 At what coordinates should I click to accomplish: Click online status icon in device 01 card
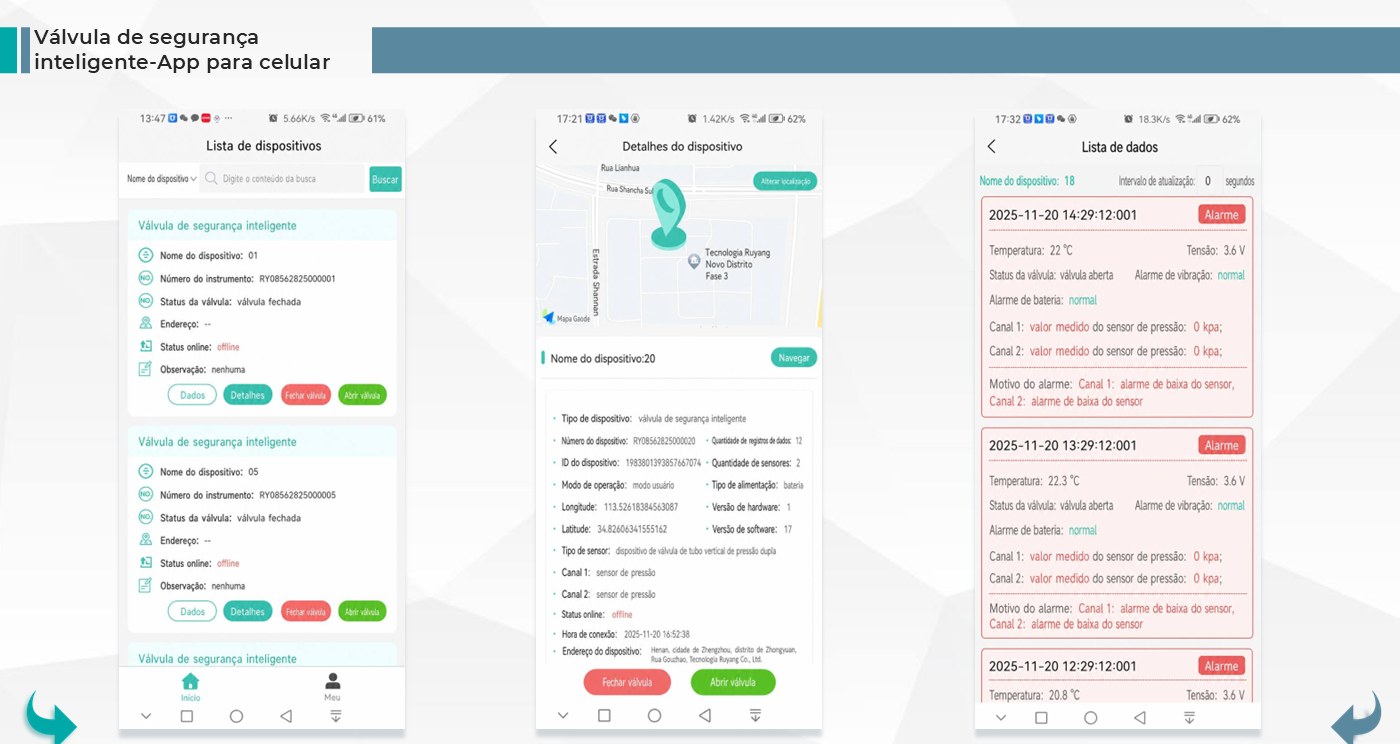coord(145,346)
